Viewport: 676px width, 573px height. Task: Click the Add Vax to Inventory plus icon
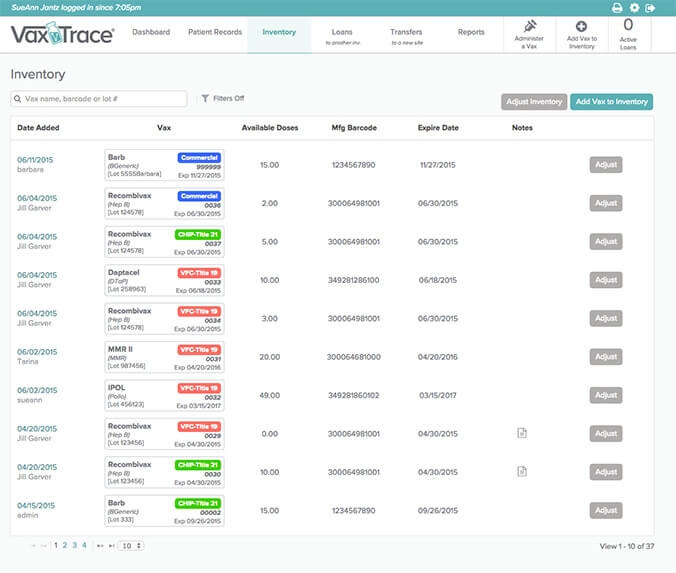pos(581,25)
